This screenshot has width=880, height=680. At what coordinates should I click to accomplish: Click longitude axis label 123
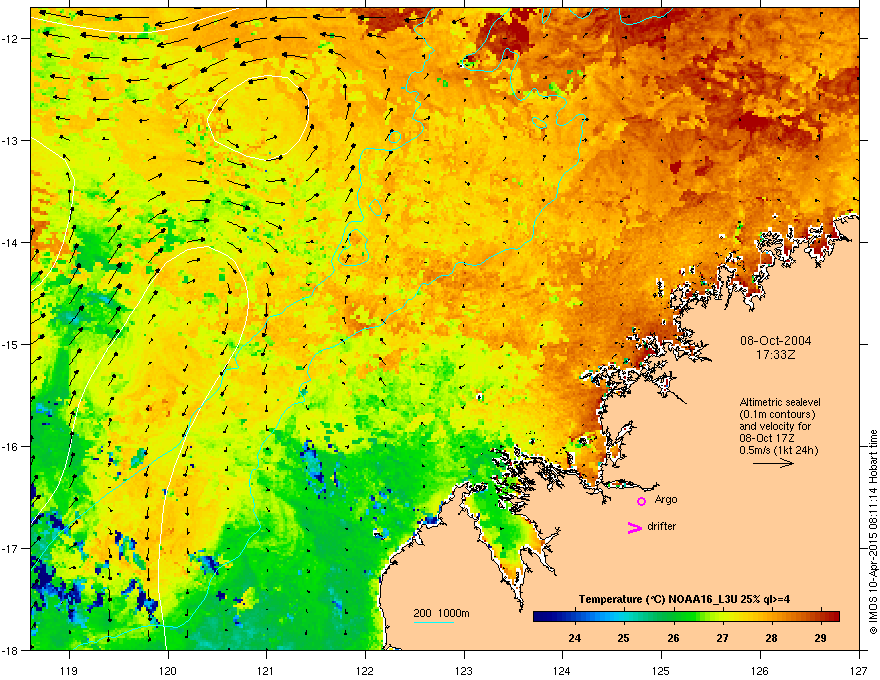464,670
